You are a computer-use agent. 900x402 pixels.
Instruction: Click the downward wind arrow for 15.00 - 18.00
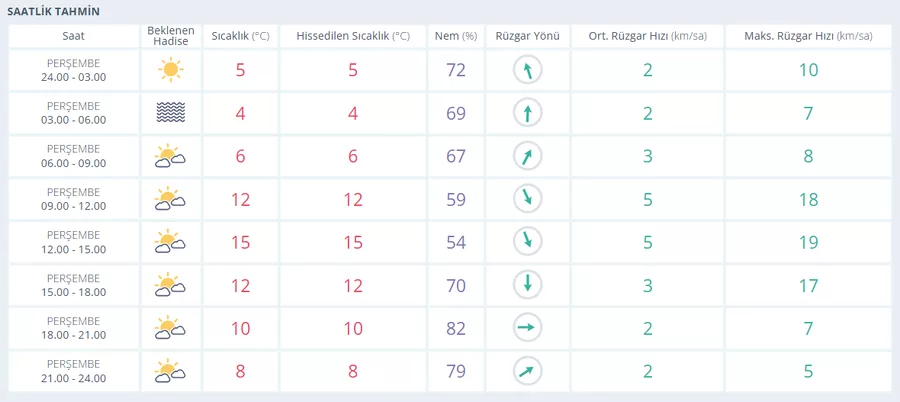pos(527,285)
